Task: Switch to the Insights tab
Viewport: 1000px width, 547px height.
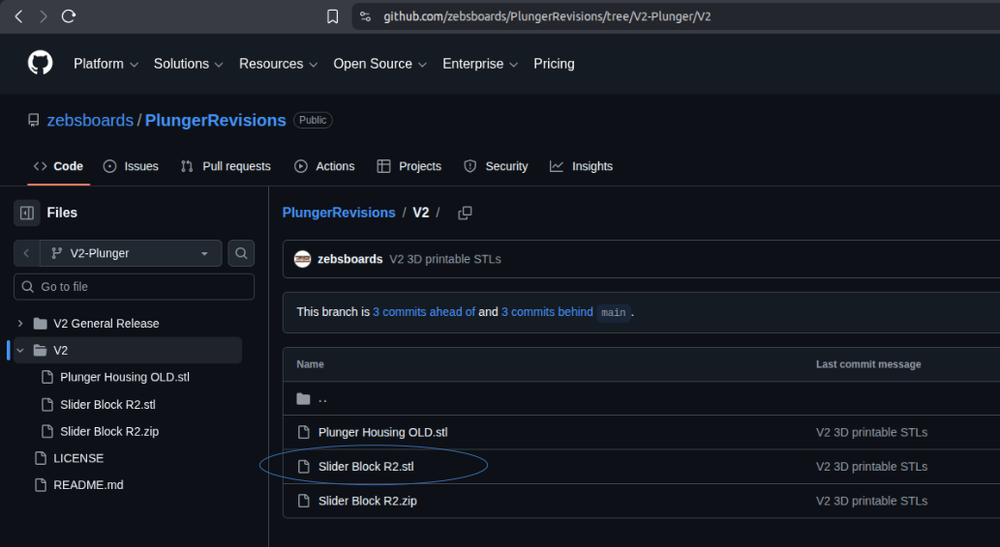Action: (581, 166)
